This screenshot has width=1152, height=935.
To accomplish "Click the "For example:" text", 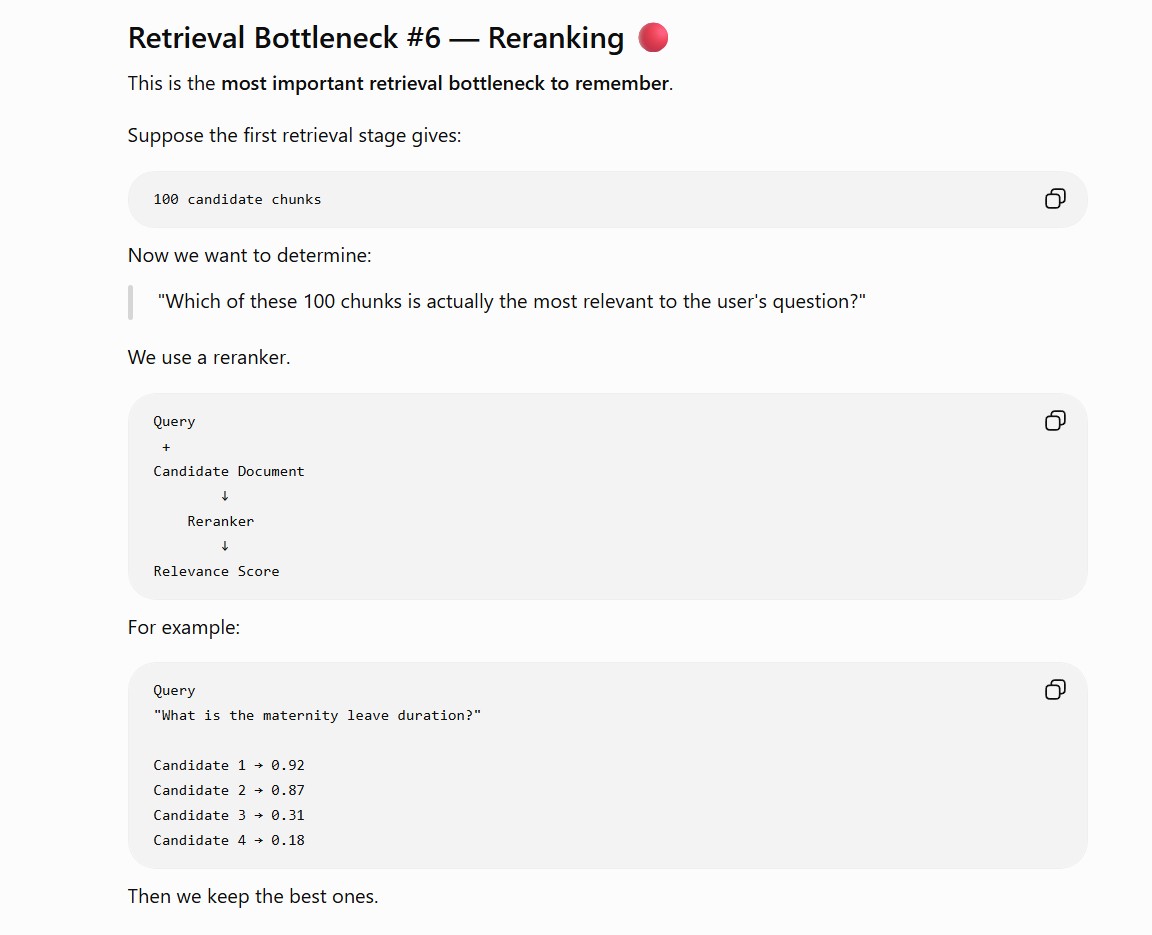I will coord(184,627).
